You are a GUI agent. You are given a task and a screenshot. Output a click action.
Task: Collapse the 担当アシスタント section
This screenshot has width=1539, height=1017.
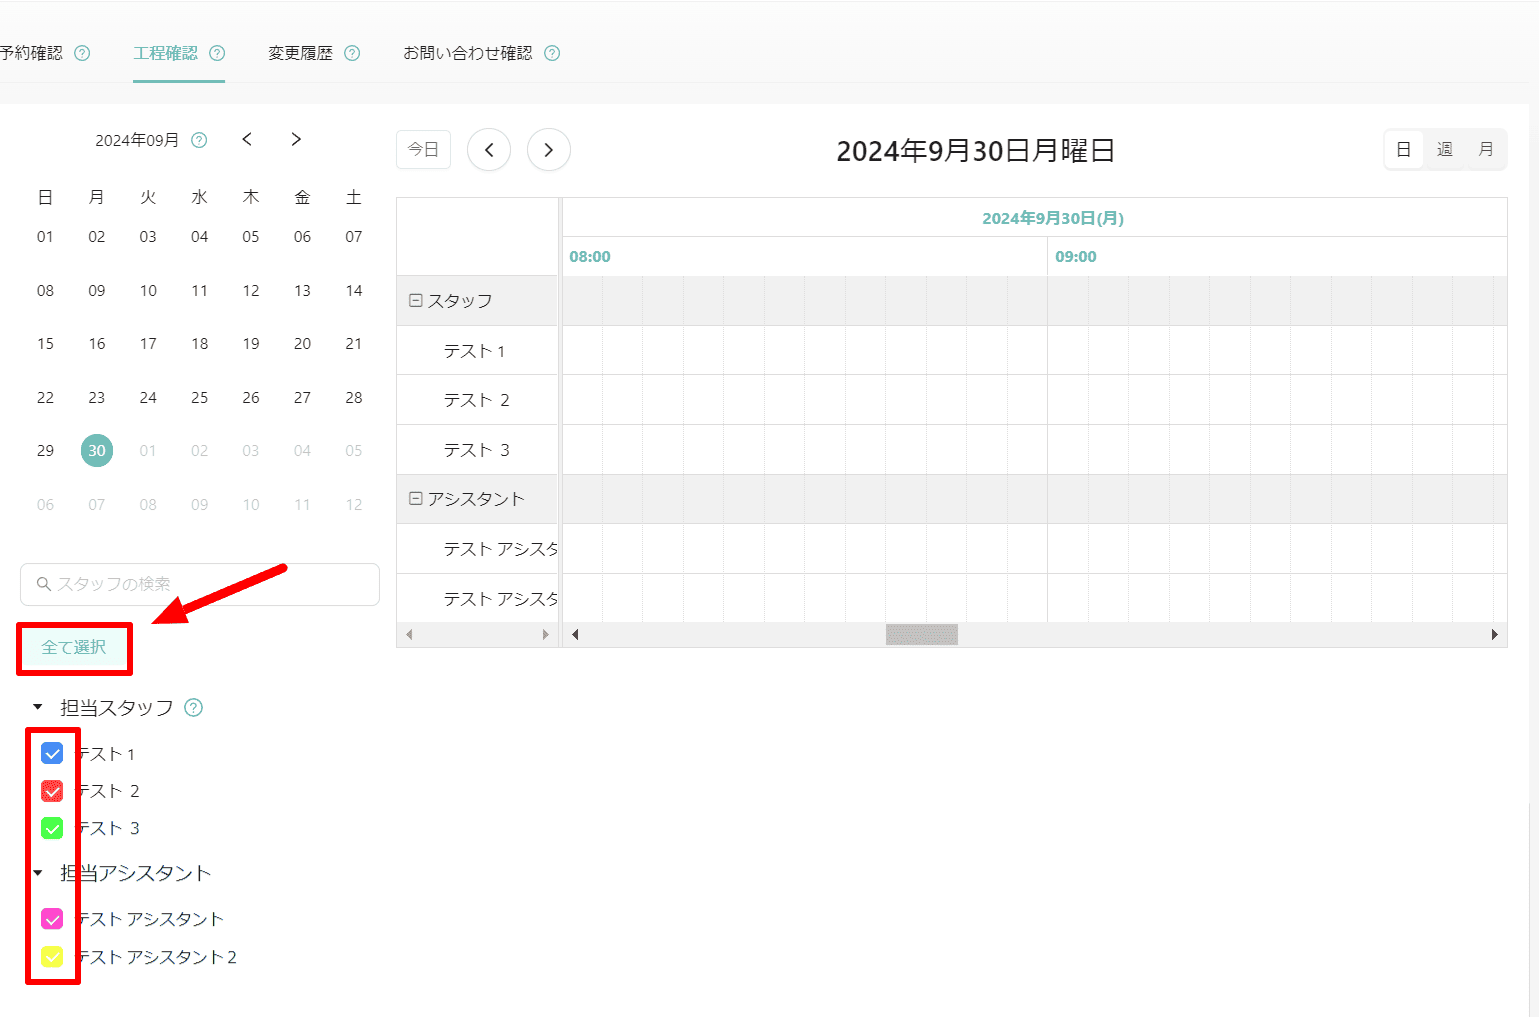38,873
